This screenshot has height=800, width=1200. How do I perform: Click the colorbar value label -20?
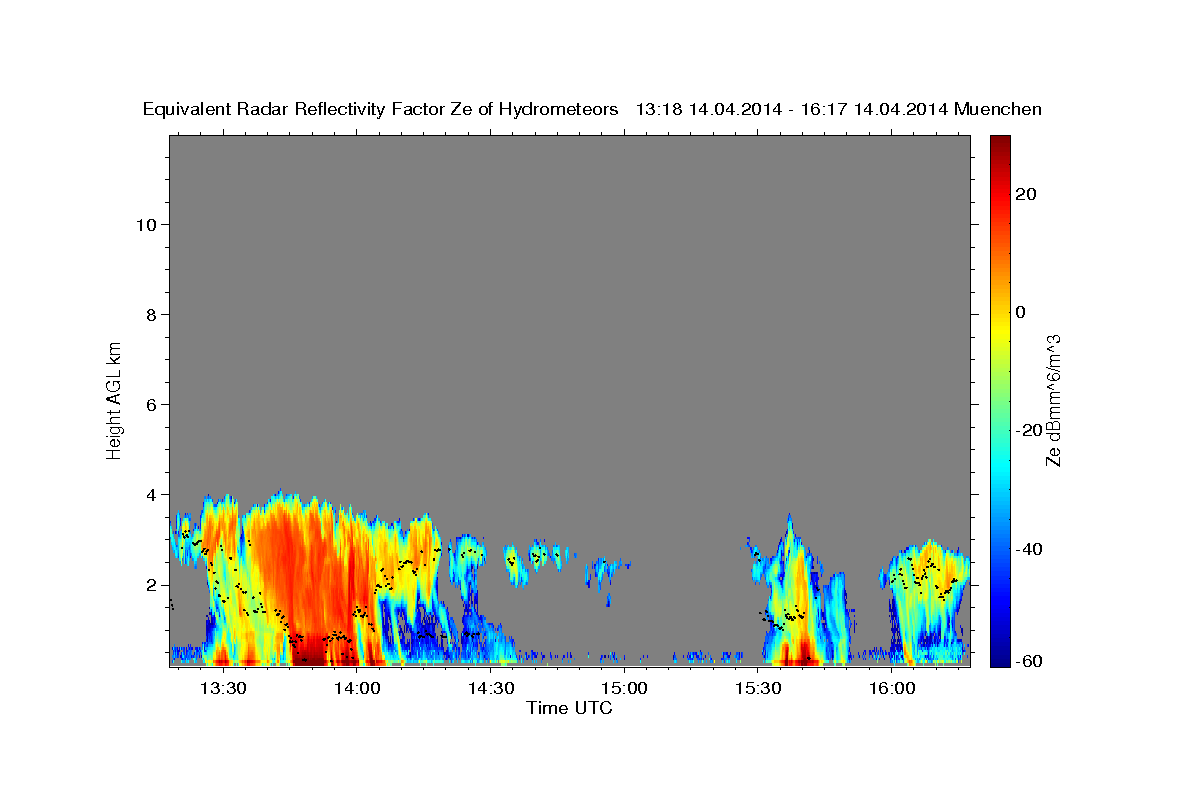pyautogui.click(x=1028, y=431)
